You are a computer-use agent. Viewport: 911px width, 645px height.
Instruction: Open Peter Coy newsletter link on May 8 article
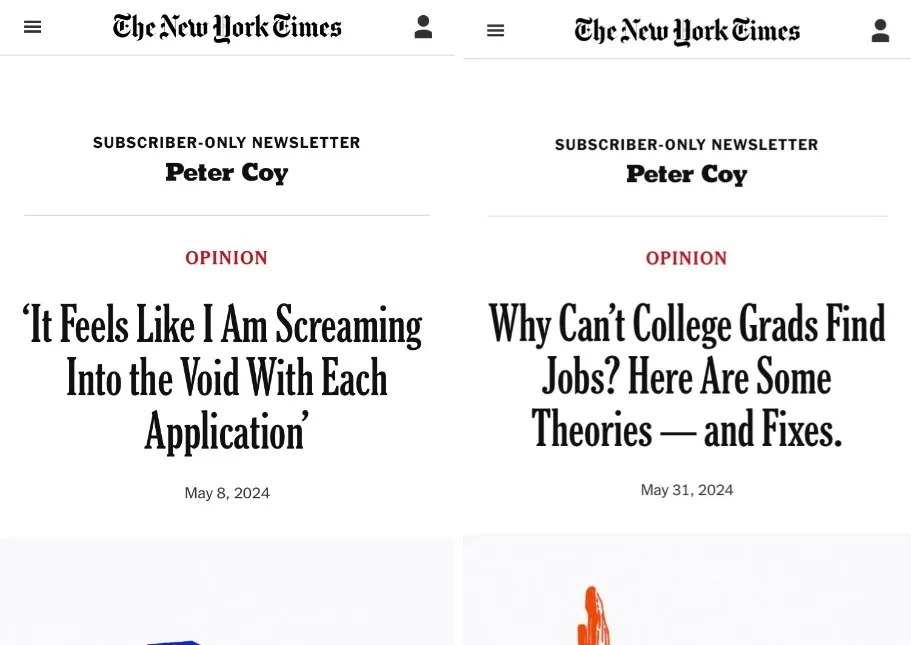(227, 173)
